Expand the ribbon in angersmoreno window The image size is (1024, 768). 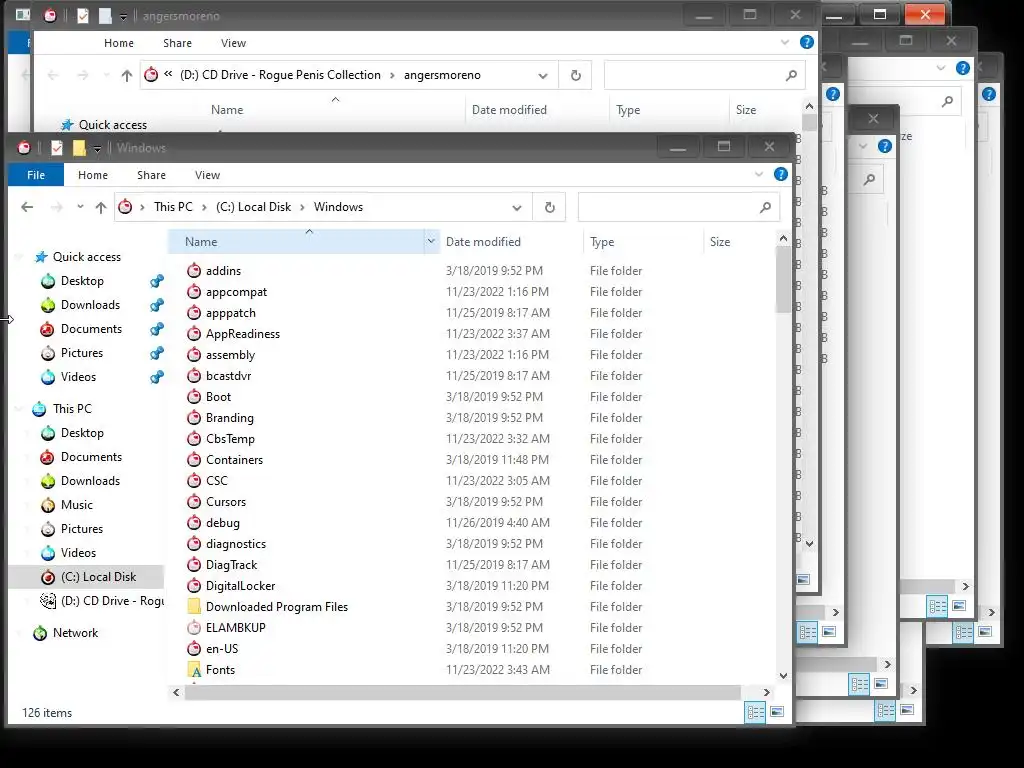785,42
